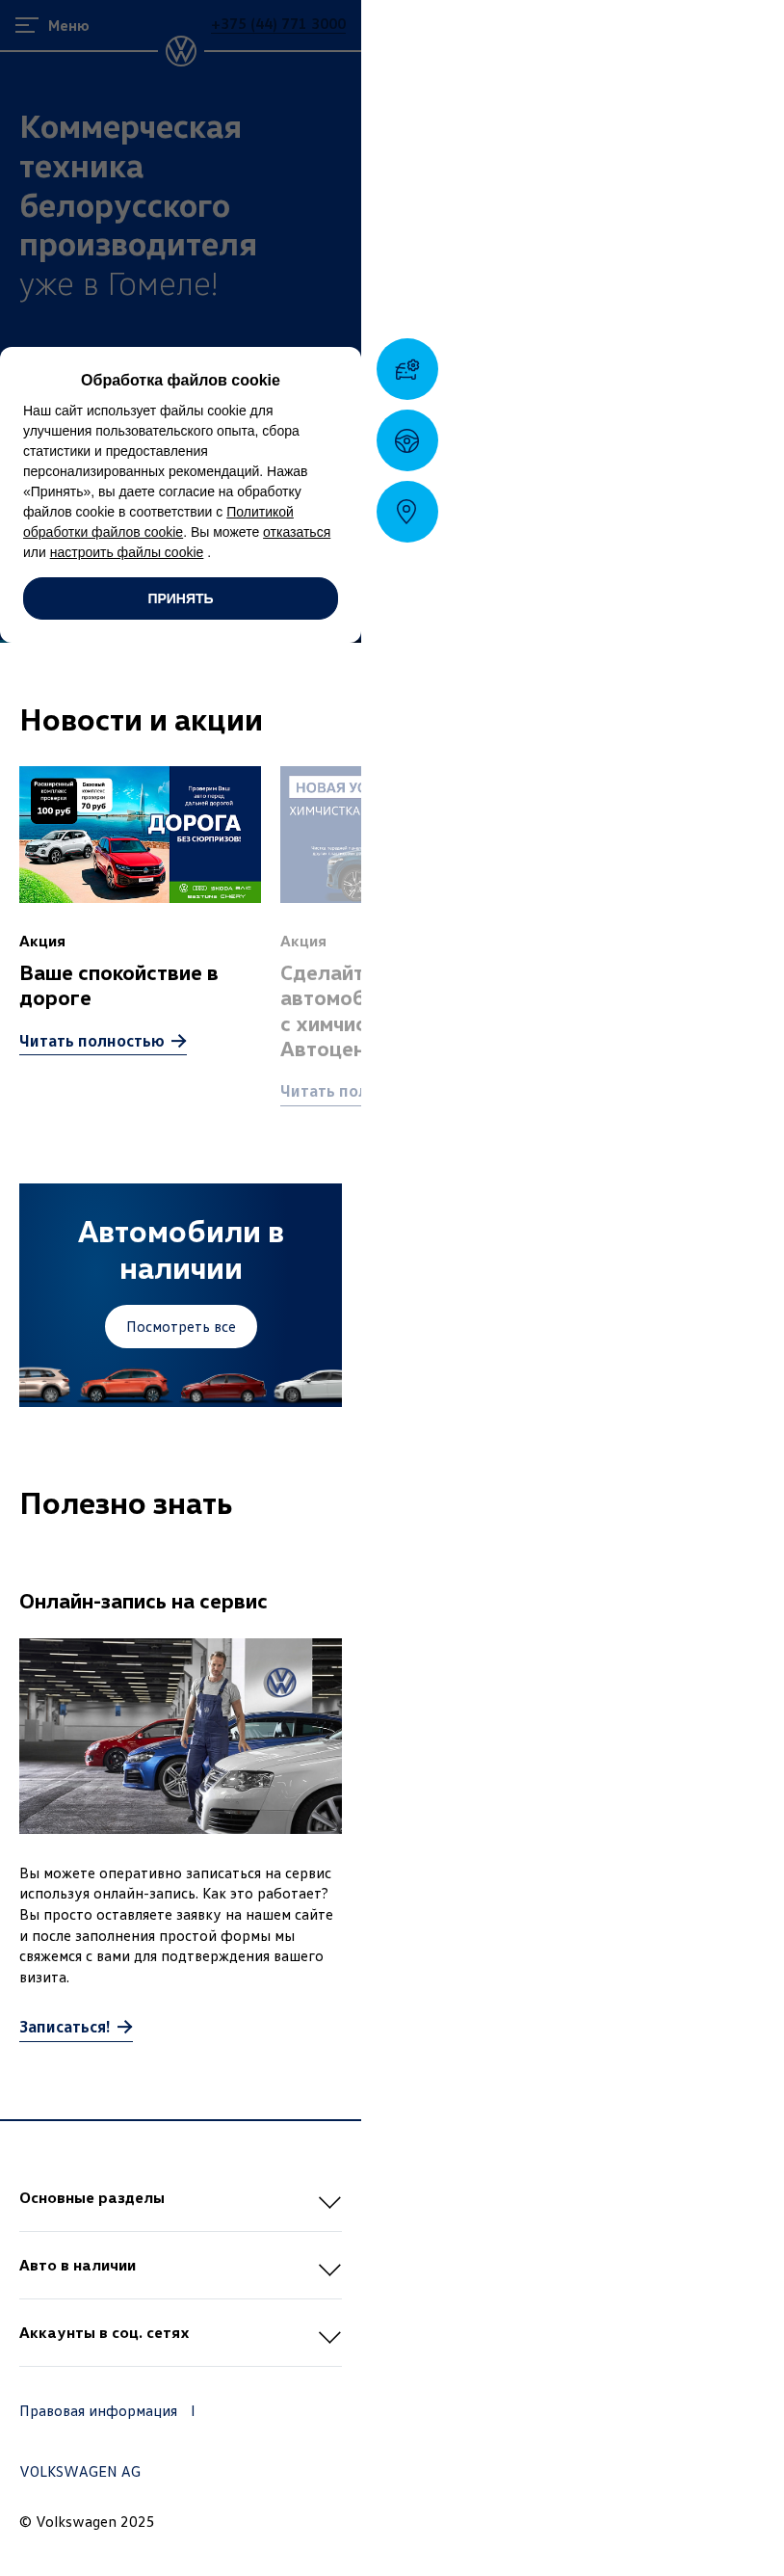This screenshot has height=2576, width=784.
Task: Click arrow icon beside Читать полностью
Action: 179,1041
